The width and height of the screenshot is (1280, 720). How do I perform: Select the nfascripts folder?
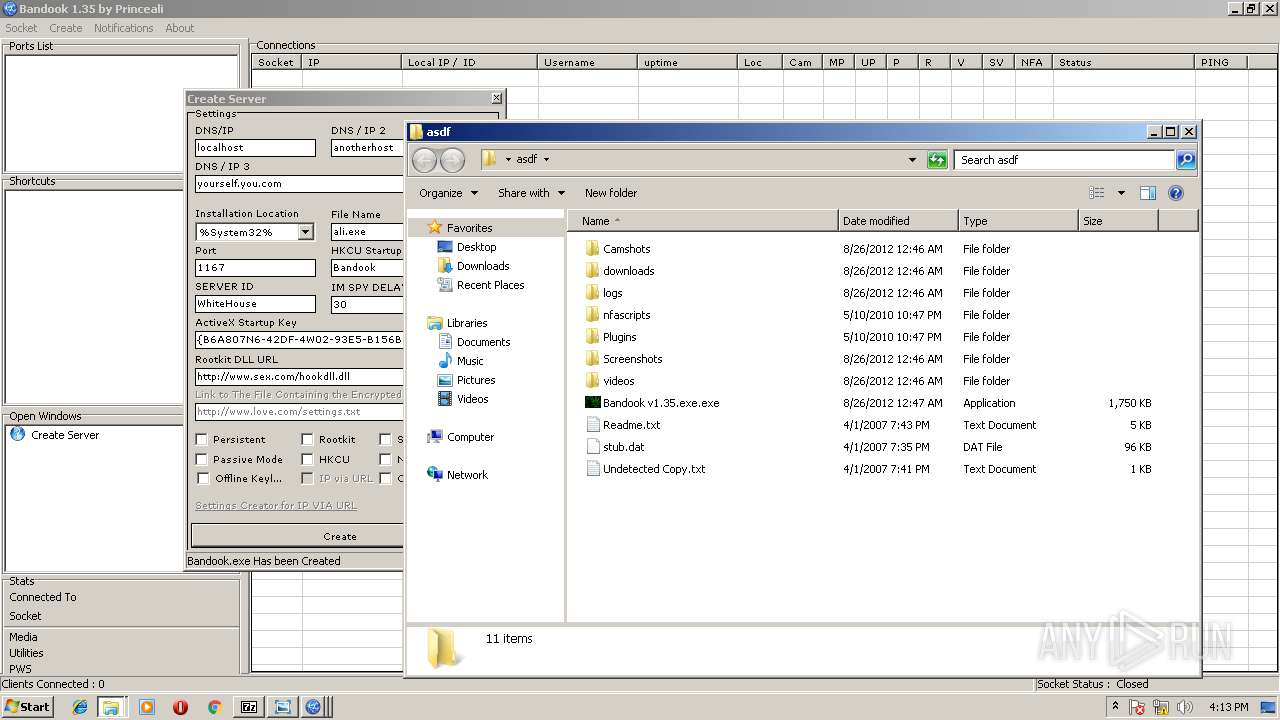coord(626,315)
